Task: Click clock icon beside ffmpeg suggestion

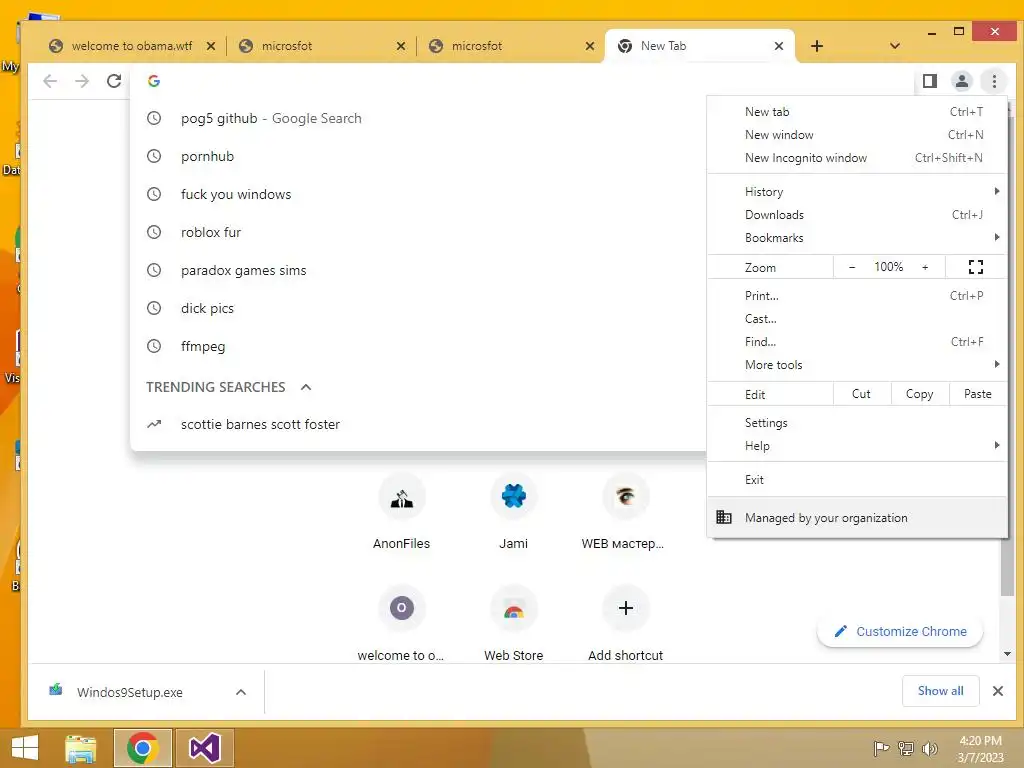Action: coord(154,346)
